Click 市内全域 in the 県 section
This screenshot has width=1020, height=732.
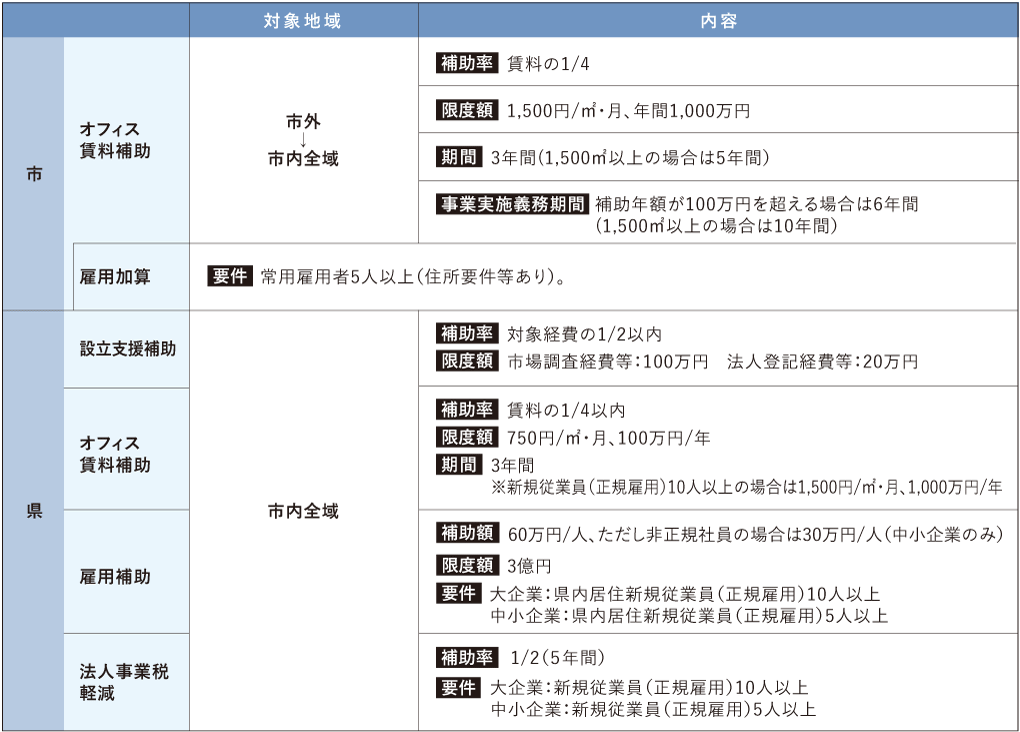[x=303, y=511]
